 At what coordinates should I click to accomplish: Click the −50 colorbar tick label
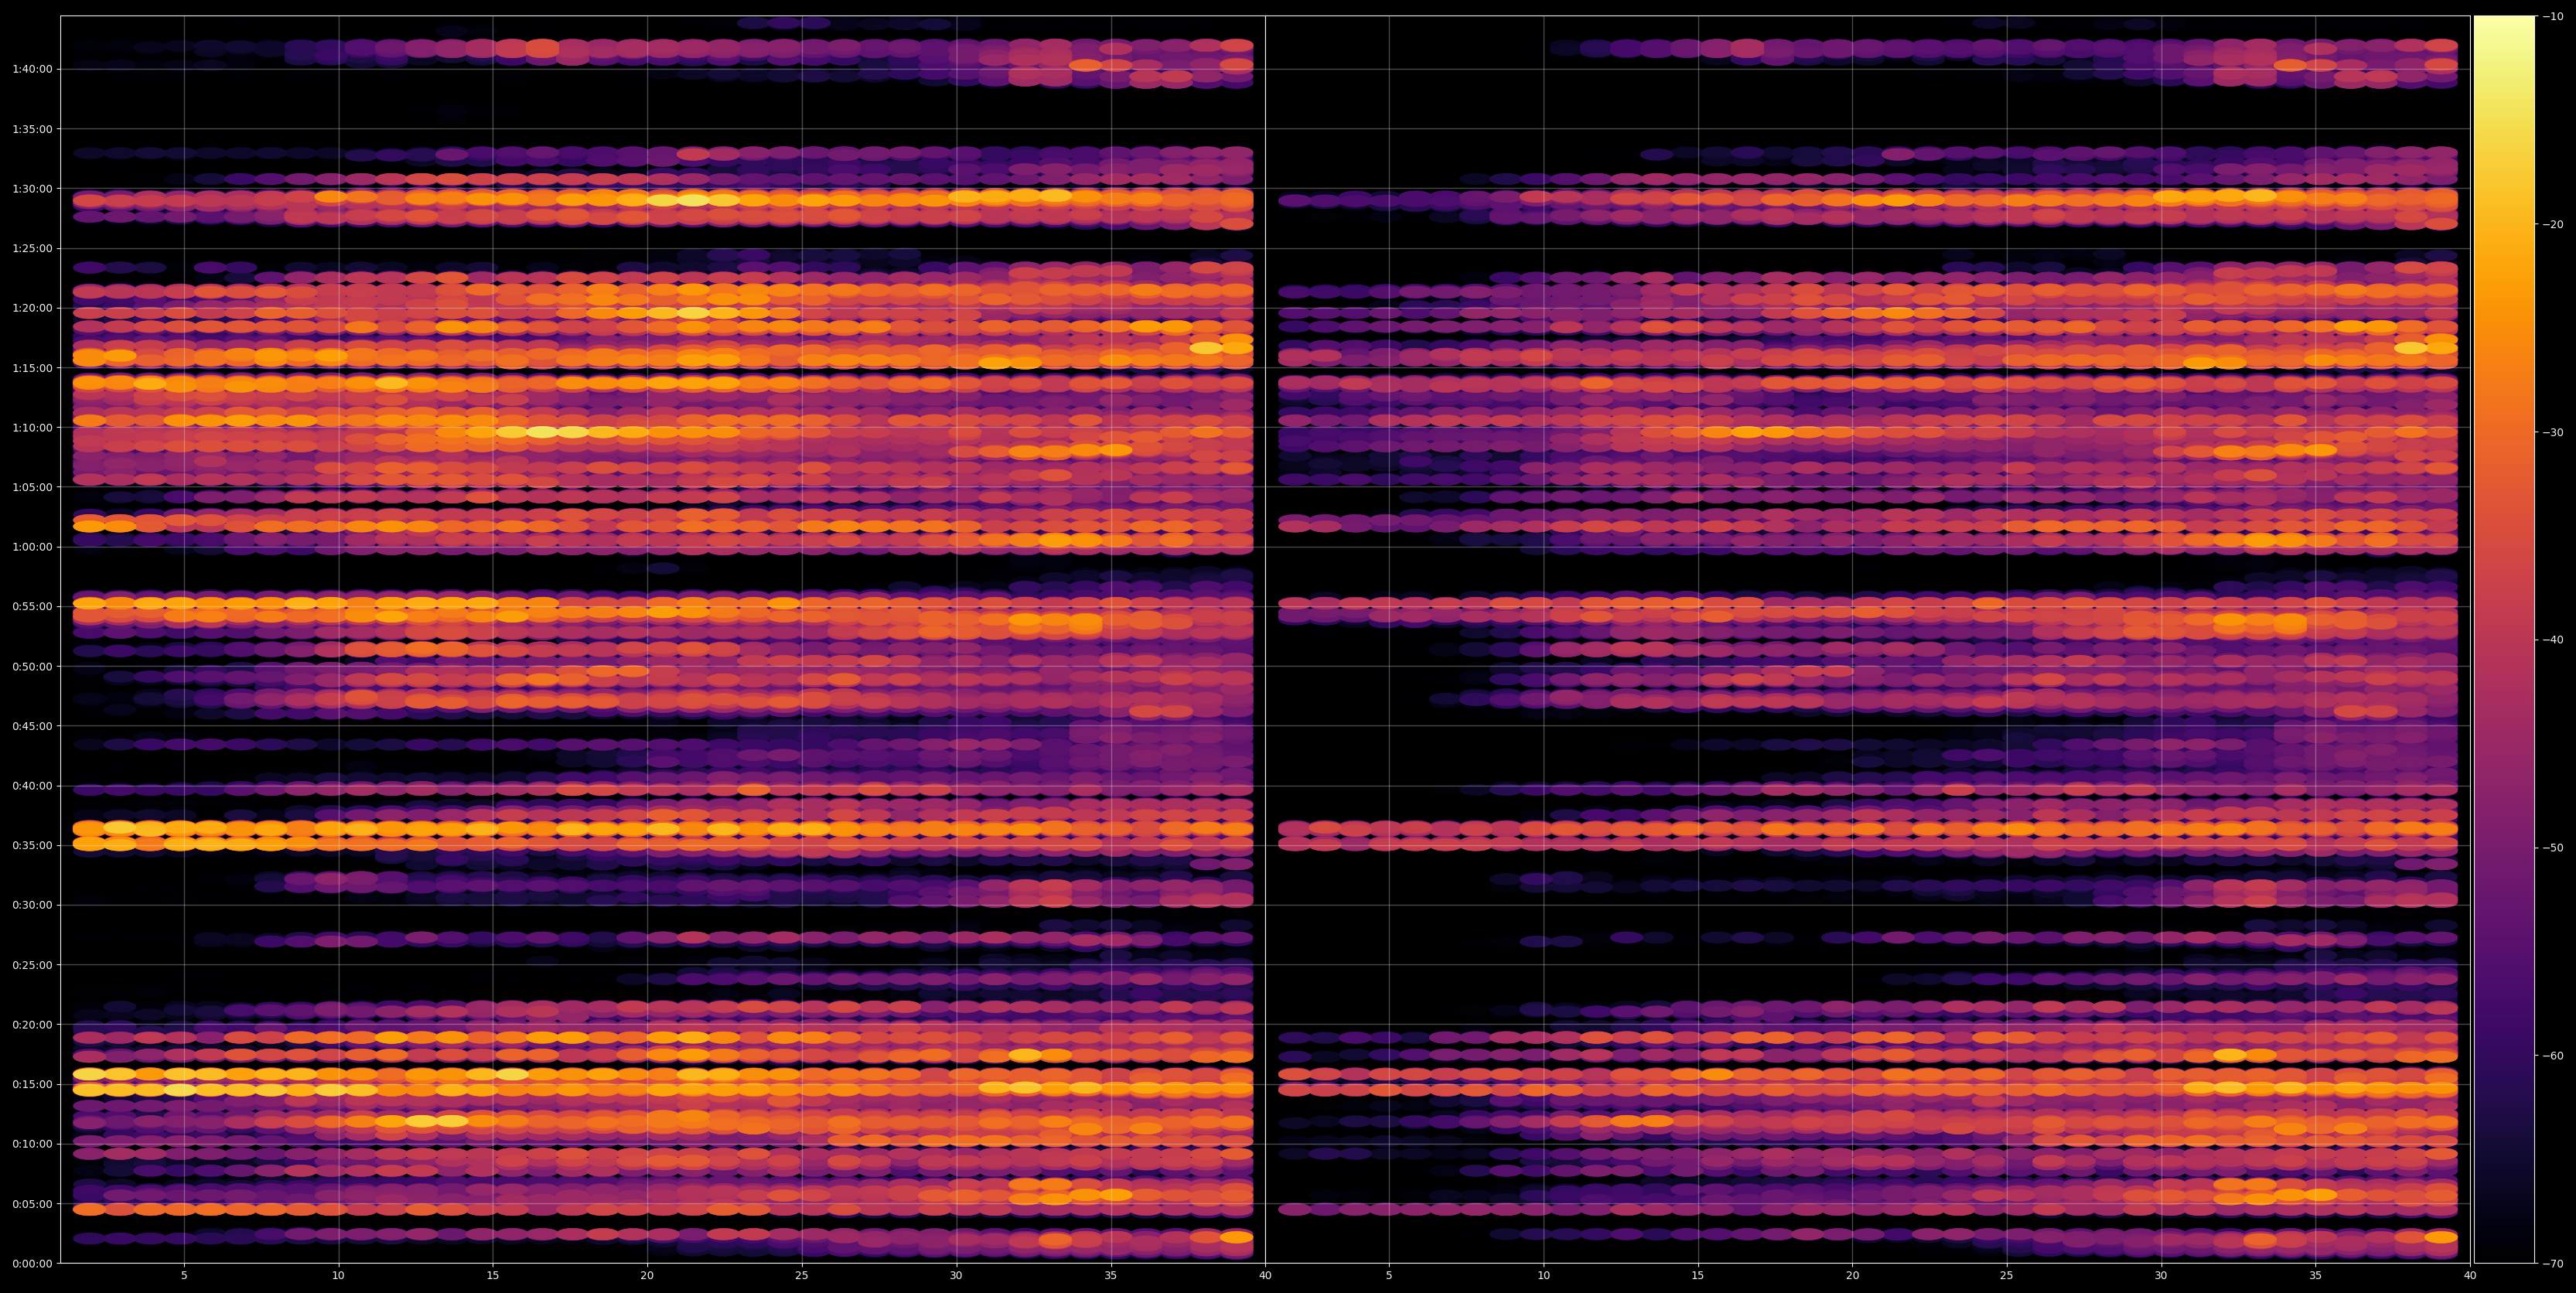pos(2553,848)
